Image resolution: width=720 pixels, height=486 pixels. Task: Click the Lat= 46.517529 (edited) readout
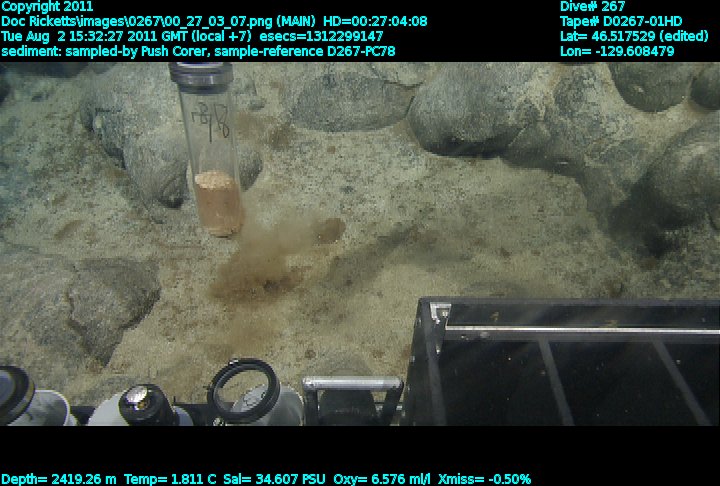(x=637, y=36)
